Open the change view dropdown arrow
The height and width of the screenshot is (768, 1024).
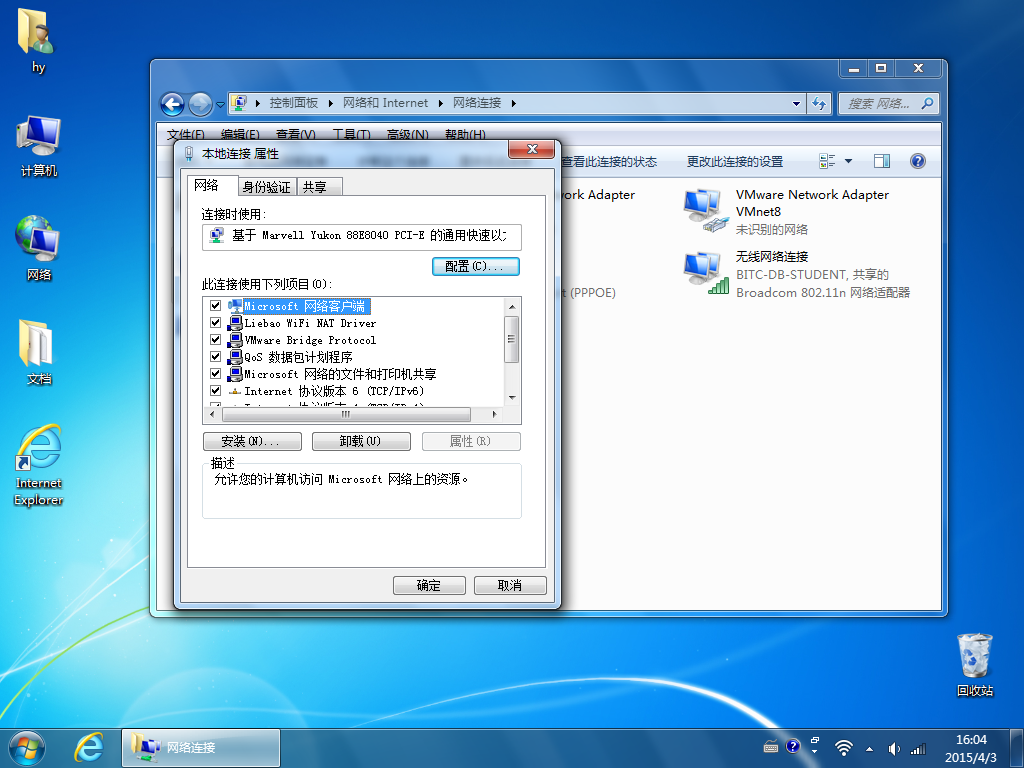coord(848,161)
